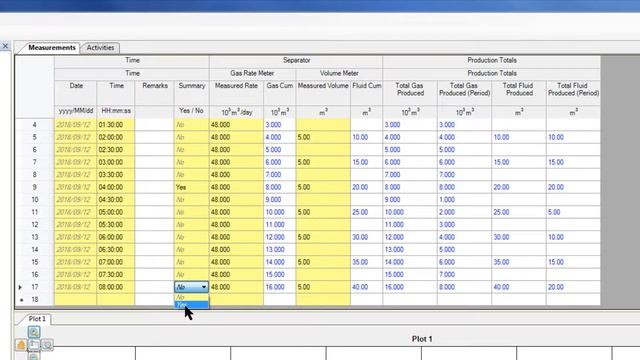Viewport: 640px width, 360px height.
Task: Select row header number 13
Action: (35, 237)
